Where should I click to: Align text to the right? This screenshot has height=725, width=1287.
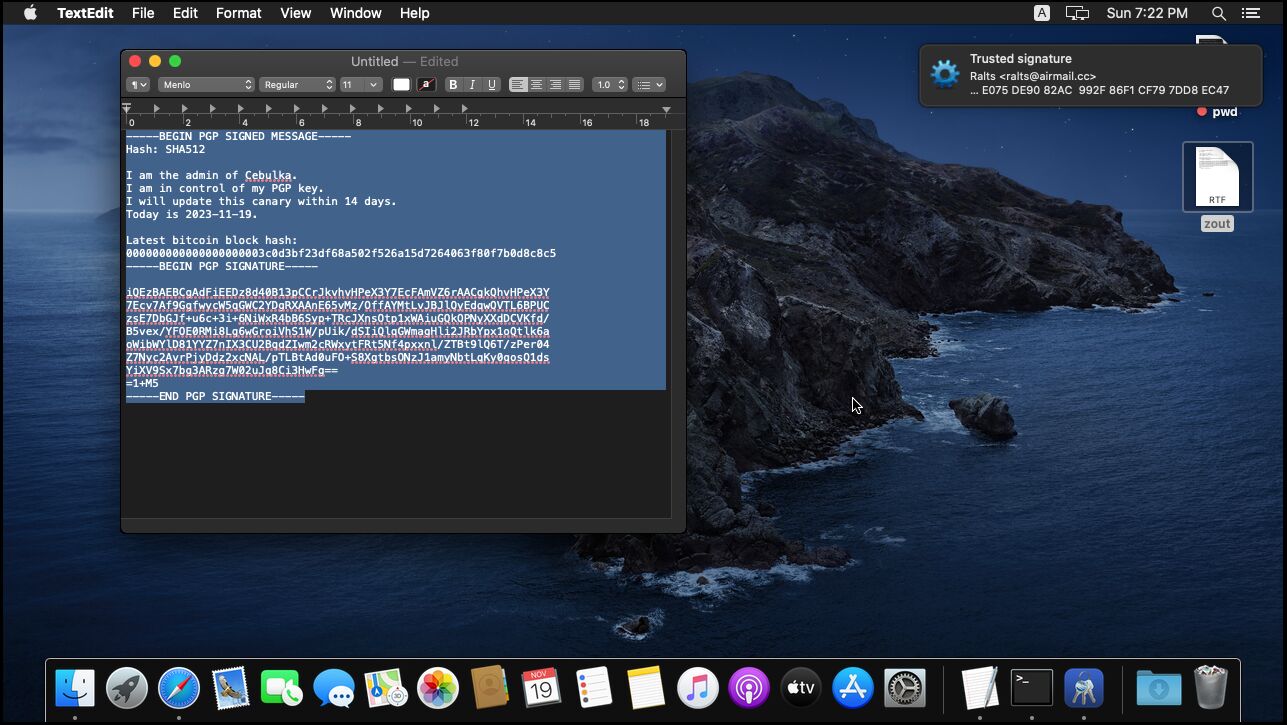(x=556, y=85)
